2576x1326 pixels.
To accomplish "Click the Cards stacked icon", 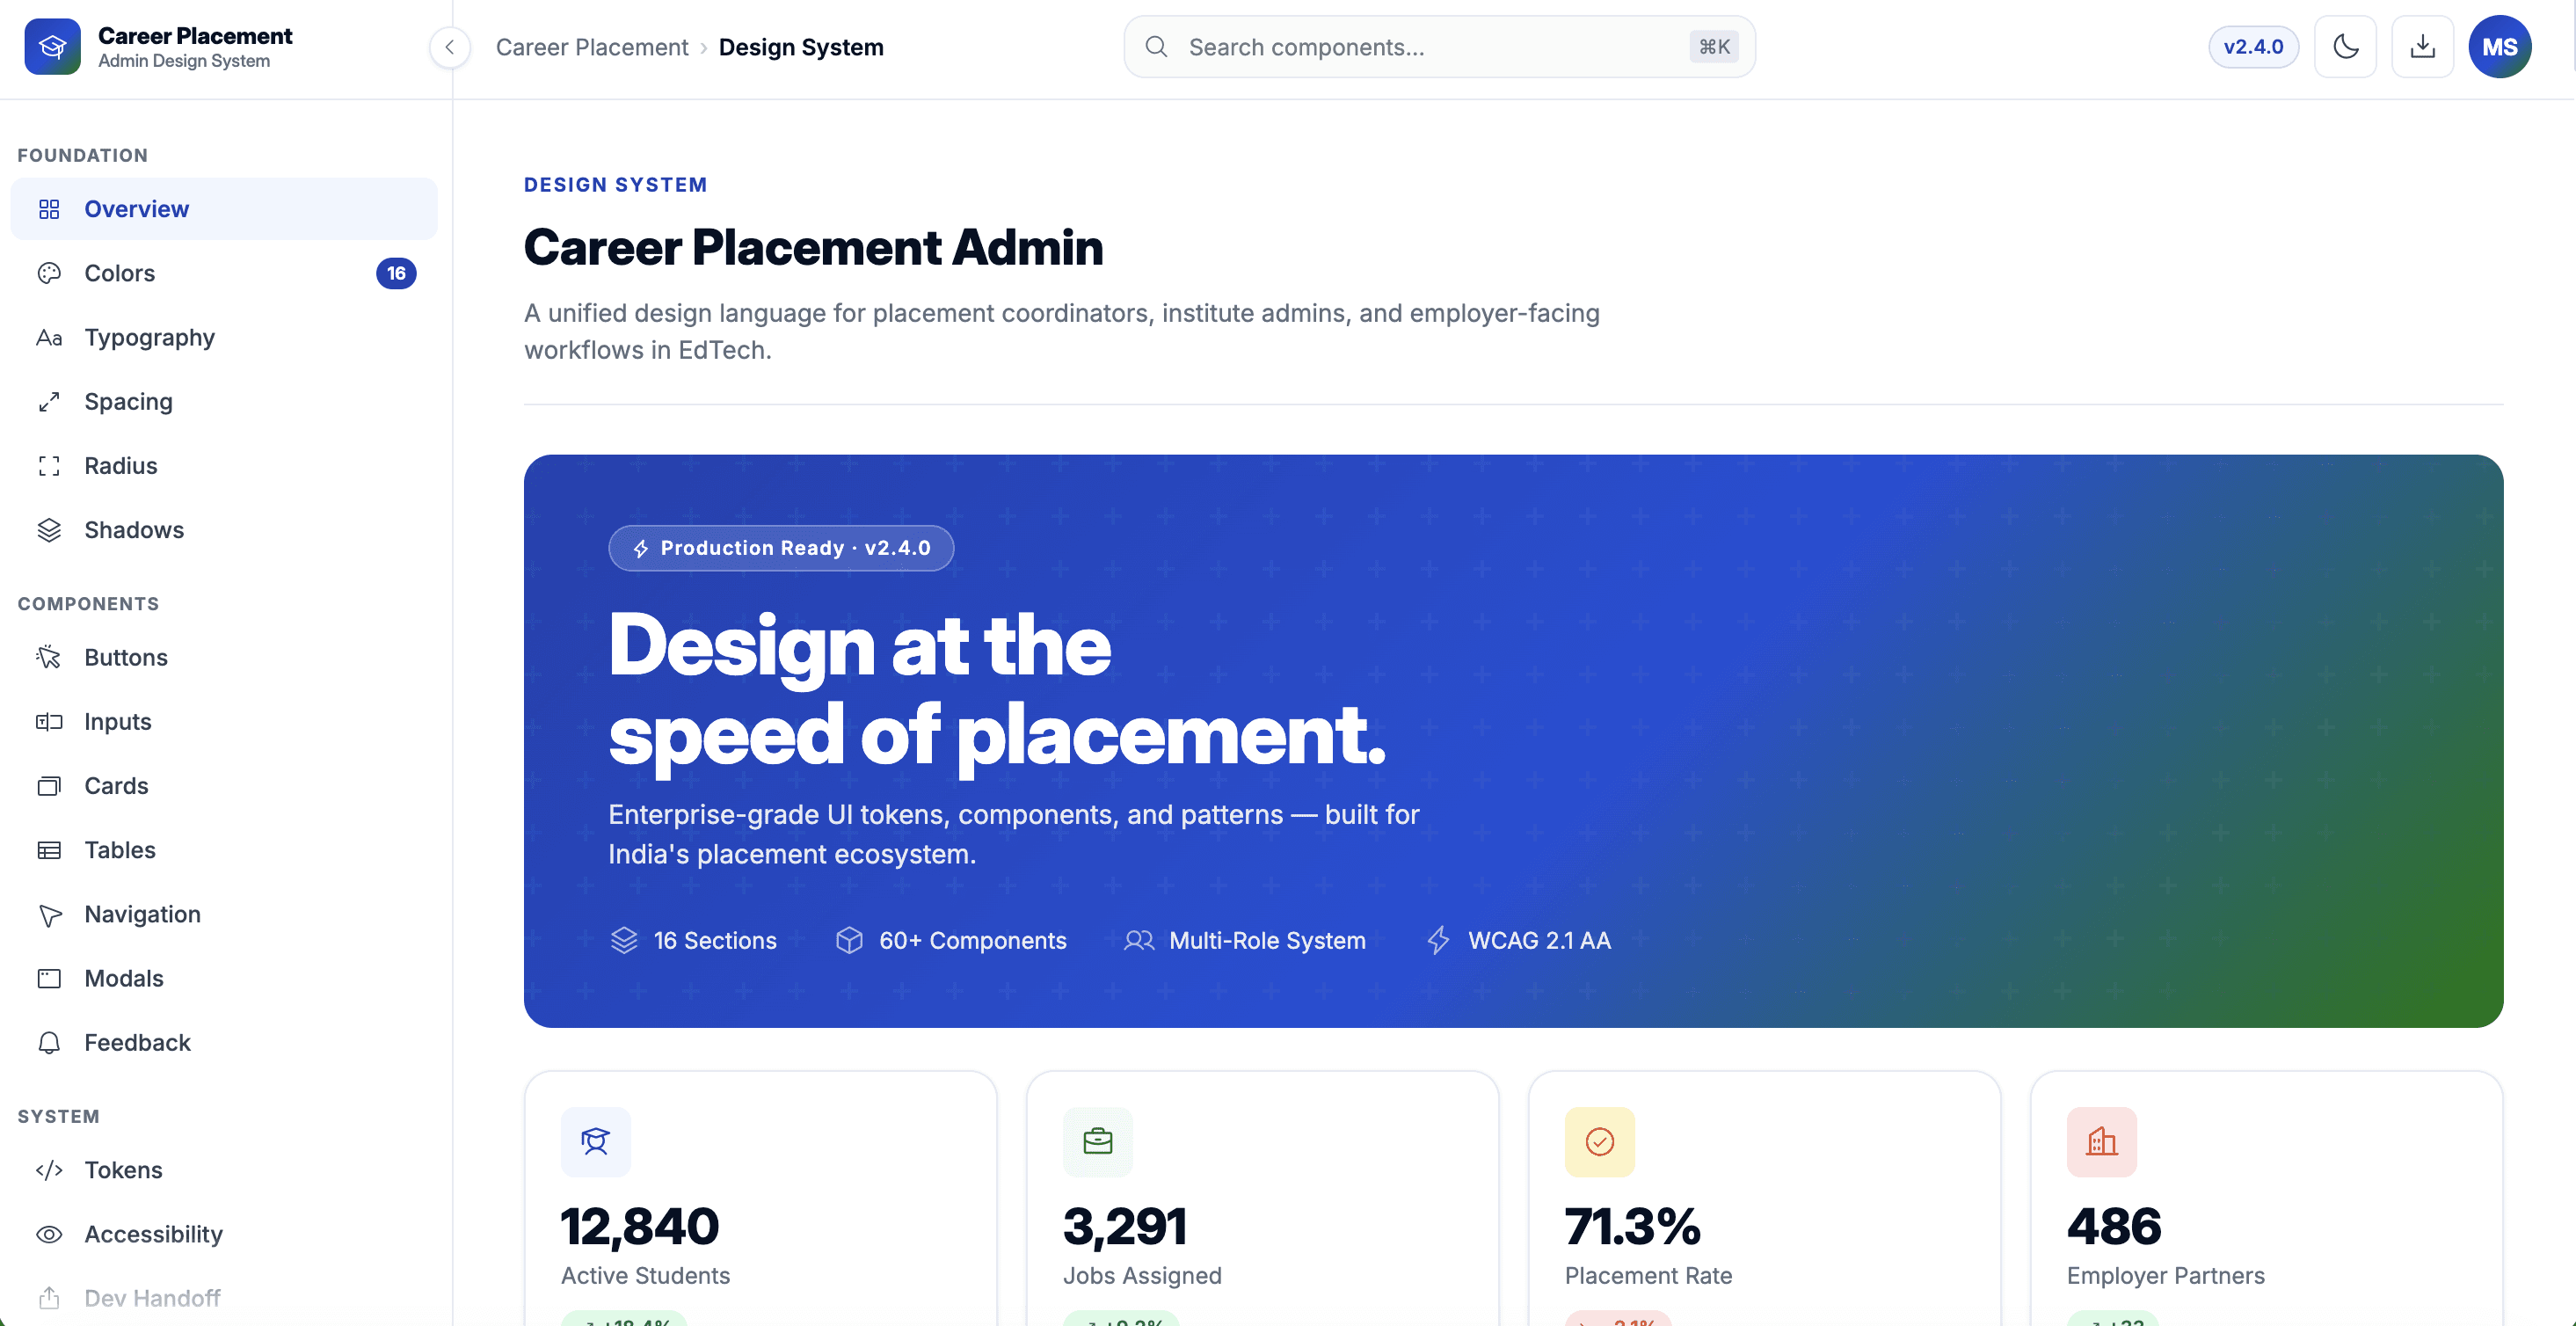I will coord(49,785).
